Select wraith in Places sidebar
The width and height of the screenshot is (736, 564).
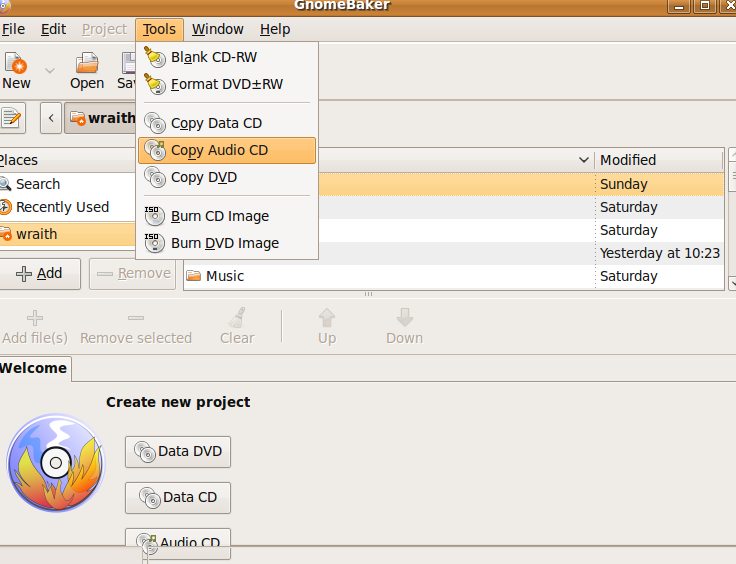68,234
